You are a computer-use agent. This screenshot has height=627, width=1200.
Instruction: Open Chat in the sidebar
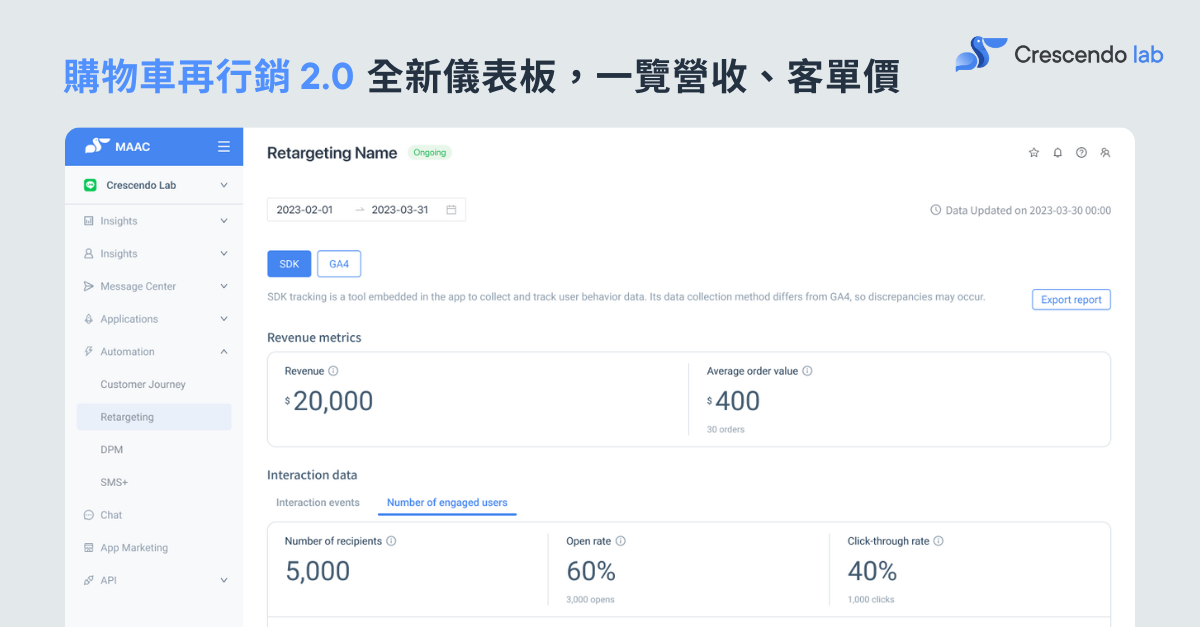(111, 515)
